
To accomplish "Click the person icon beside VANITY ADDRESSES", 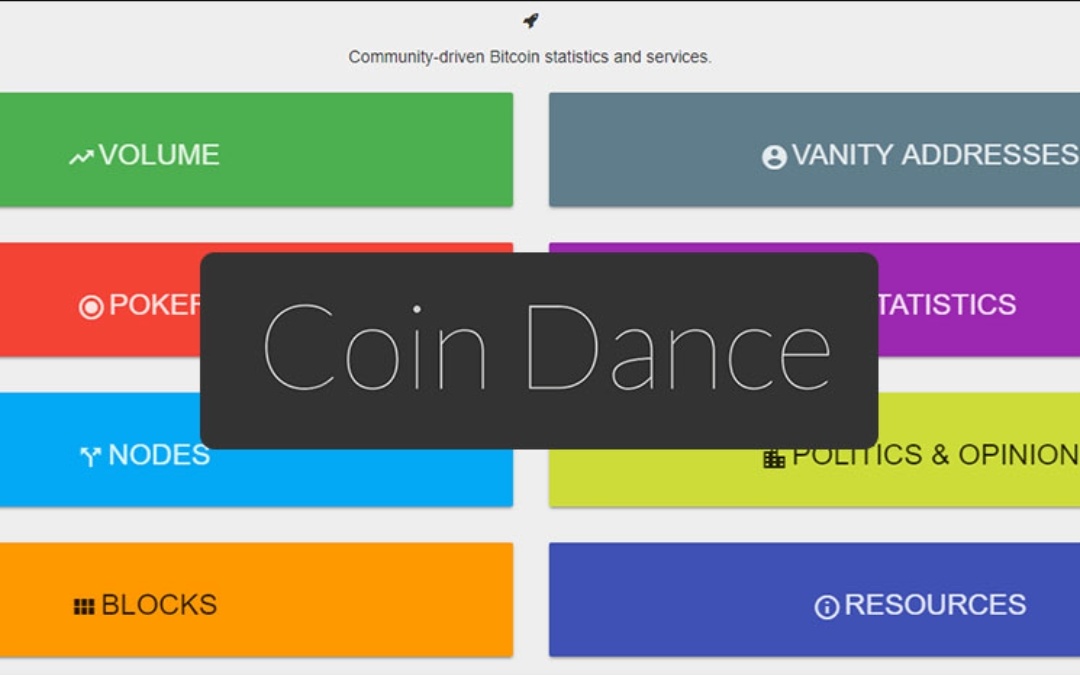I will [x=774, y=157].
